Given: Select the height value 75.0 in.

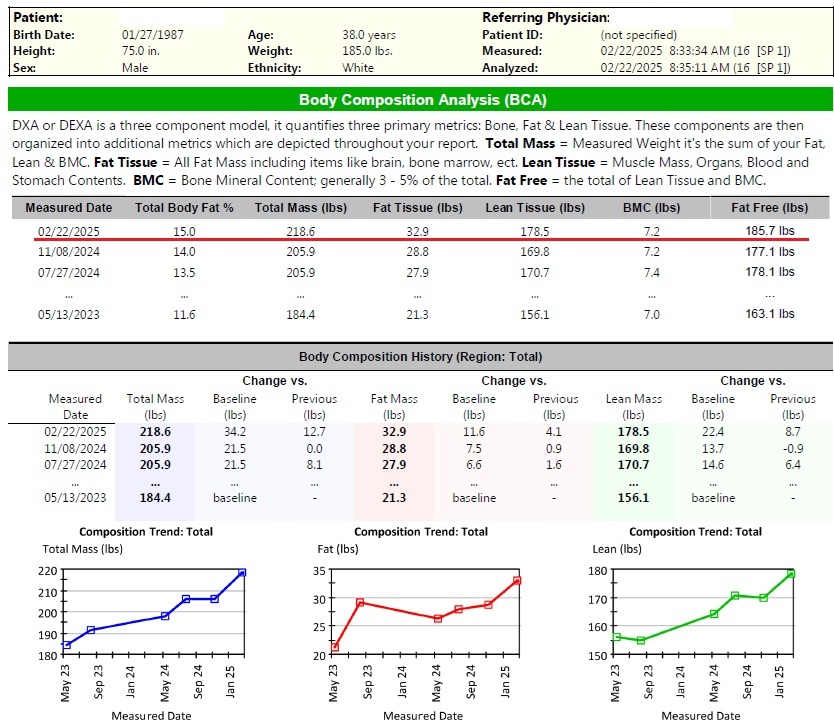Looking at the screenshot, I should 140,51.
